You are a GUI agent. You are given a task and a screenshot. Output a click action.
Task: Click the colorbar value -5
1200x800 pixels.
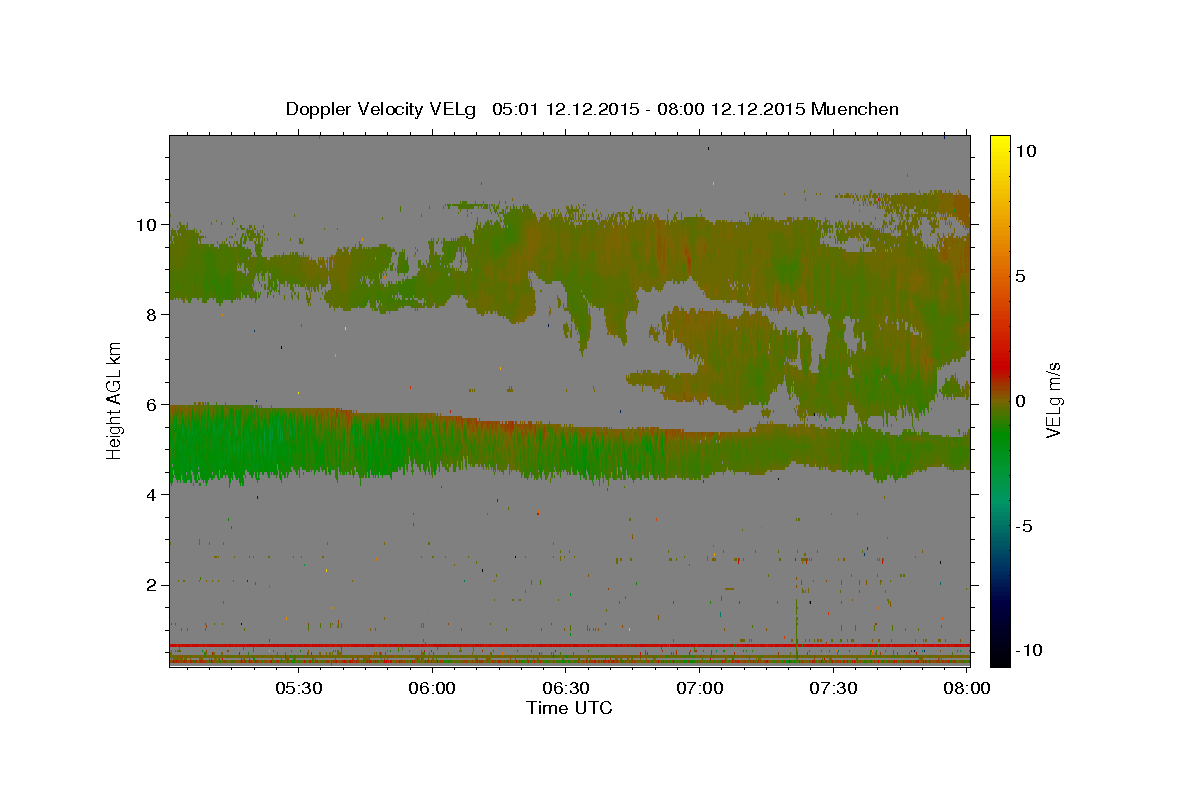[x=1025, y=526]
